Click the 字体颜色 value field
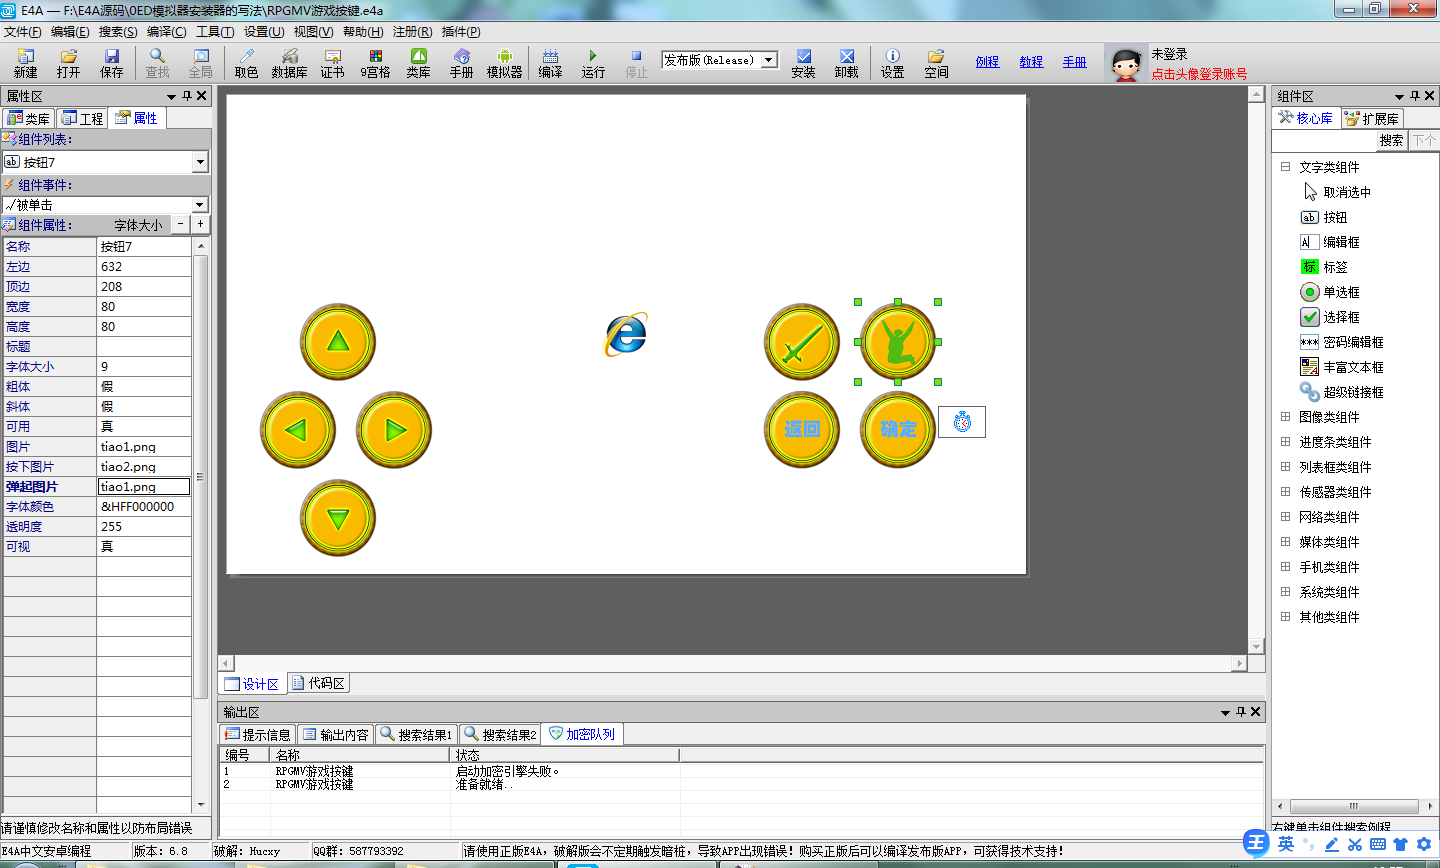This screenshot has height=868, width=1440. 144,507
